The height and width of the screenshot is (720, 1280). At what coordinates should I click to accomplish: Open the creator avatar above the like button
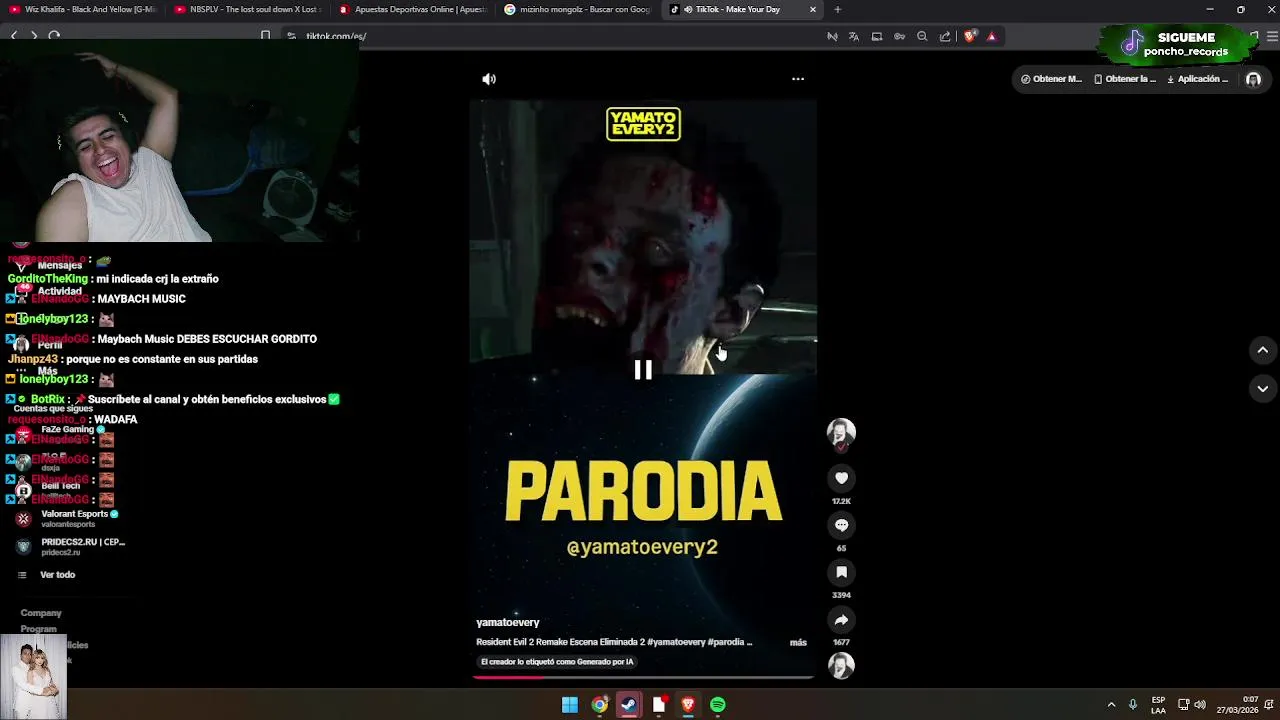click(841, 432)
